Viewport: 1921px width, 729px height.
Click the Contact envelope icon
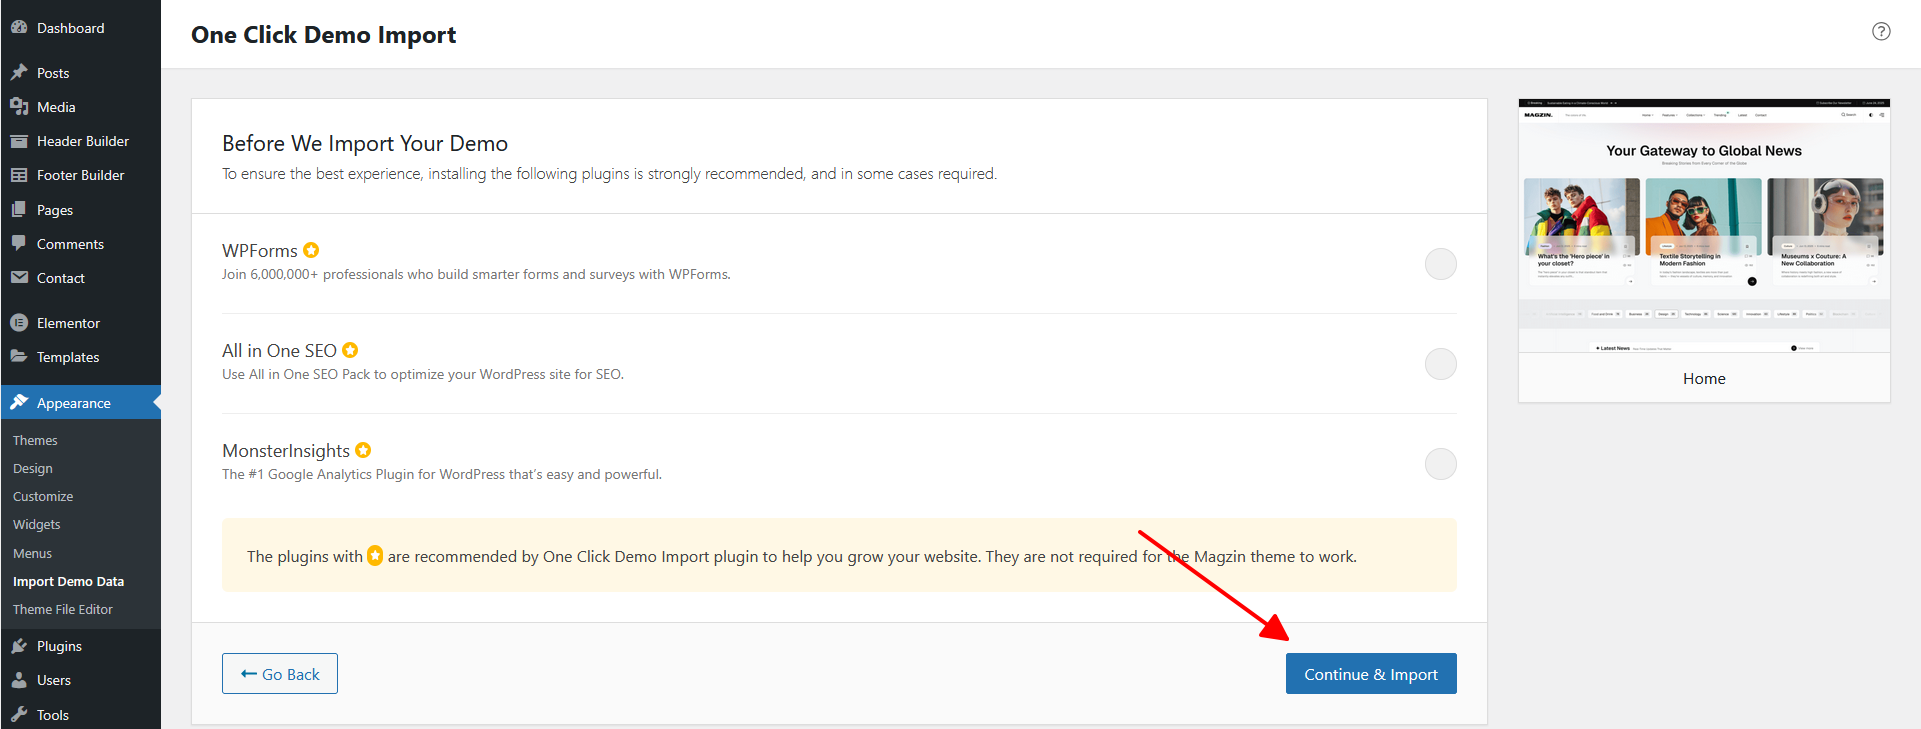[19, 278]
